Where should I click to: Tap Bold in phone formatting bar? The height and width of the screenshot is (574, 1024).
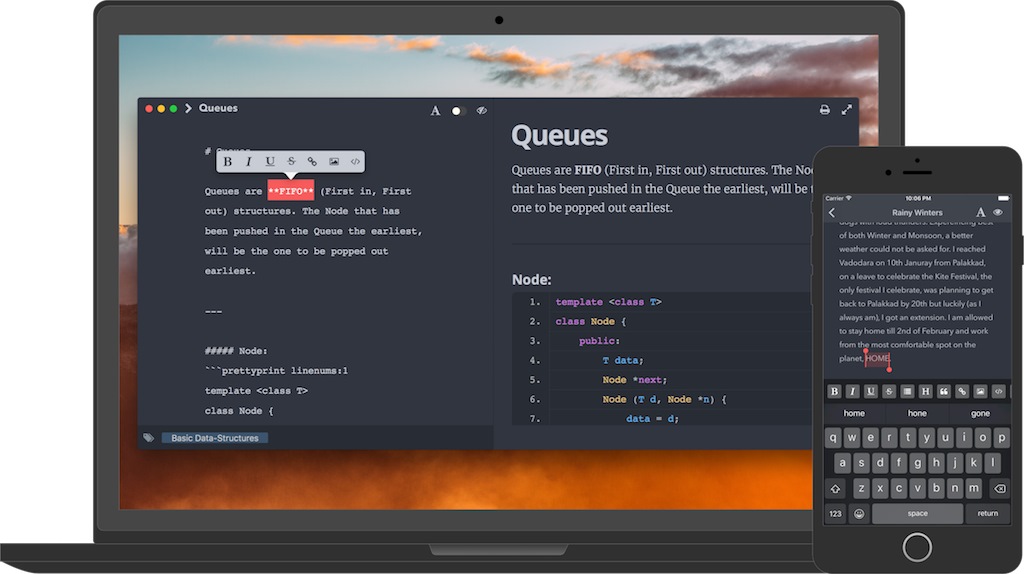coord(834,391)
